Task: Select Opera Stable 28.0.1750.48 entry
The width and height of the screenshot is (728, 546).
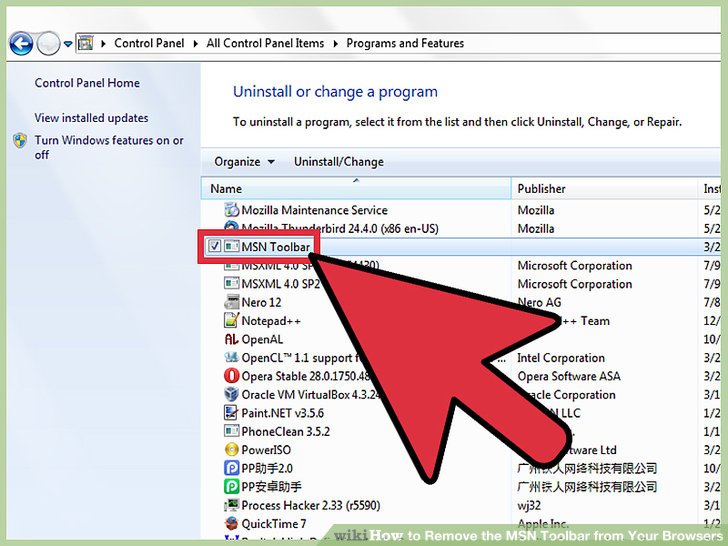Action: (x=306, y=376)
